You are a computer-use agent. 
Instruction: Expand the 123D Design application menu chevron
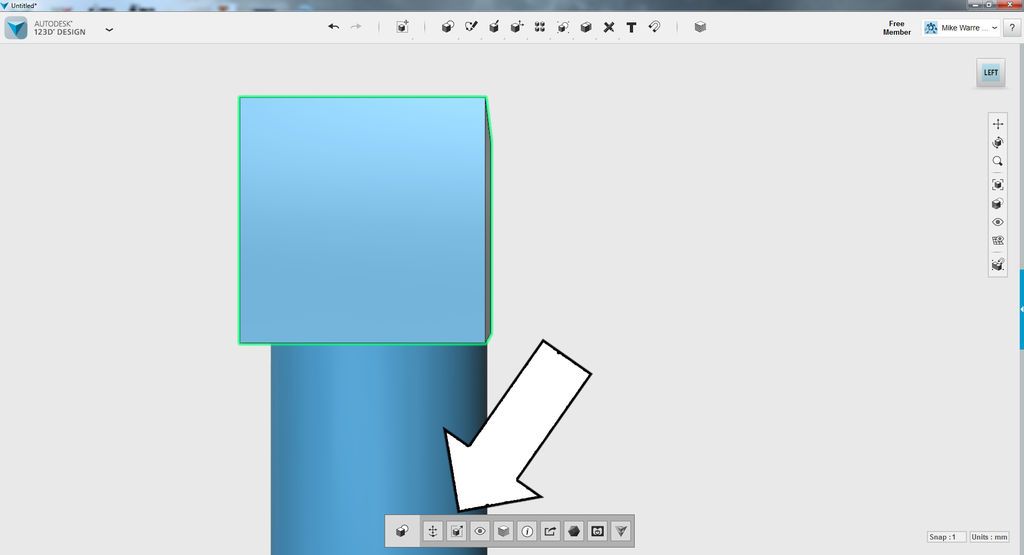pyautogui.click(x=109, y=29)
